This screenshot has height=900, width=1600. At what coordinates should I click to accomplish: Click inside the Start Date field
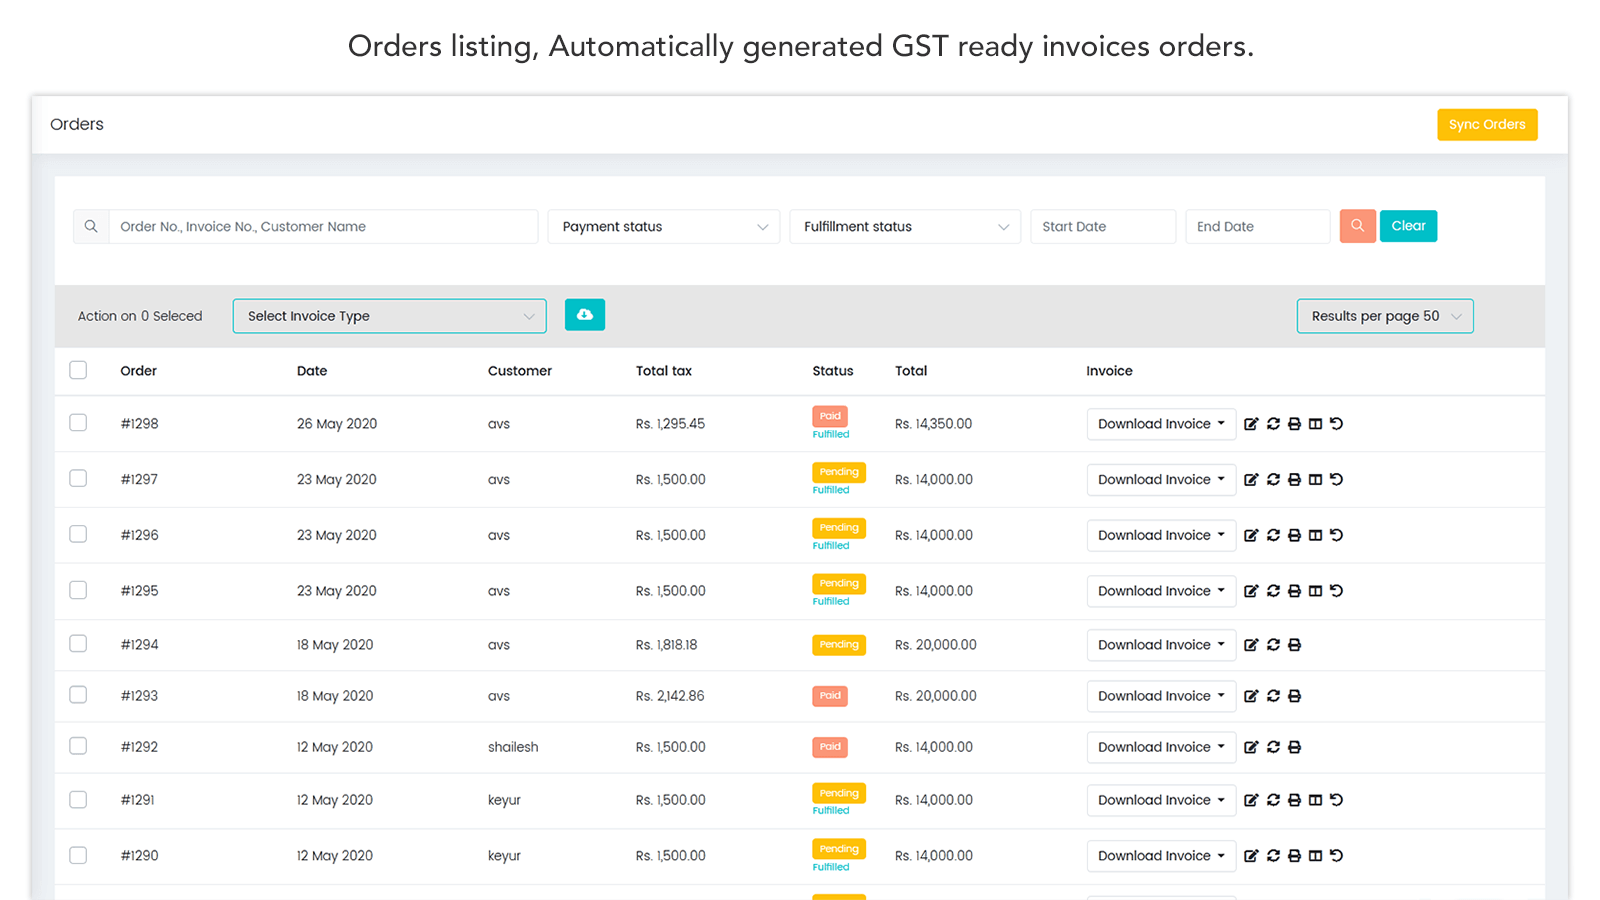point(1102,226)
